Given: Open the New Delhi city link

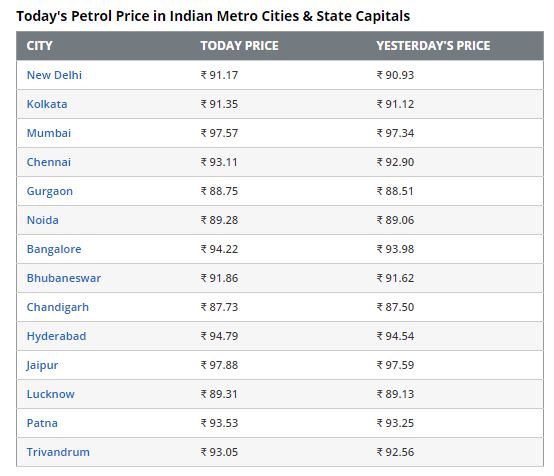Looking at the screenshot, I should 54,75.
